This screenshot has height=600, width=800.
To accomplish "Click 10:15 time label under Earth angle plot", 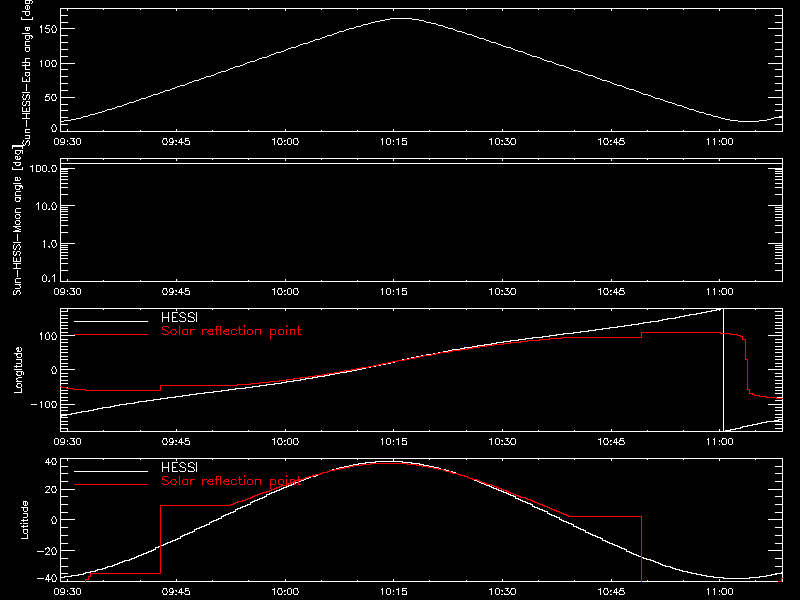I will (394, 141).
